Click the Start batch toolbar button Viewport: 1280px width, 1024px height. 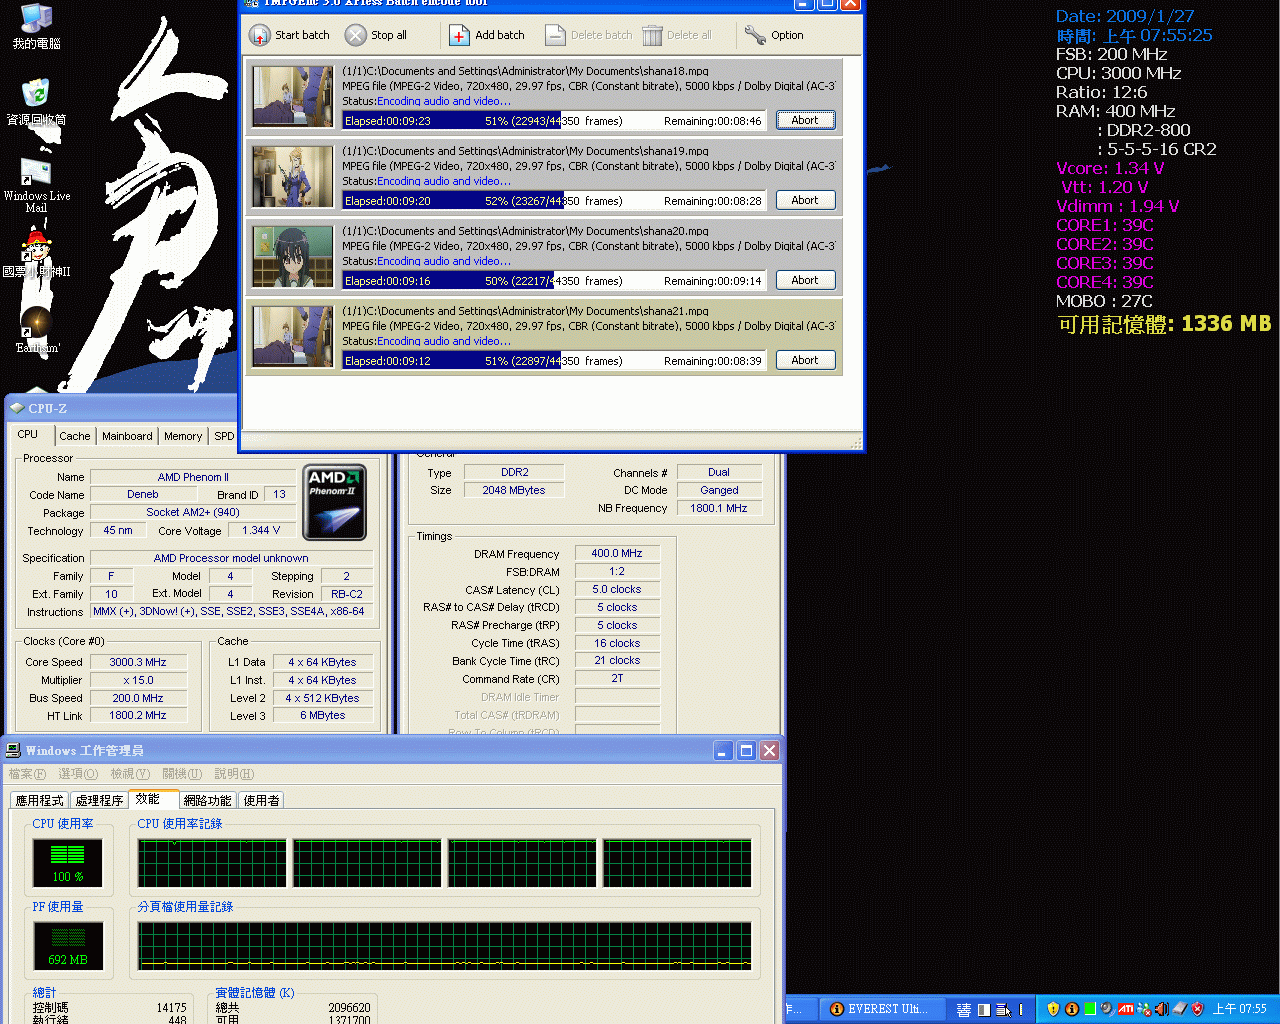(289, 35)
